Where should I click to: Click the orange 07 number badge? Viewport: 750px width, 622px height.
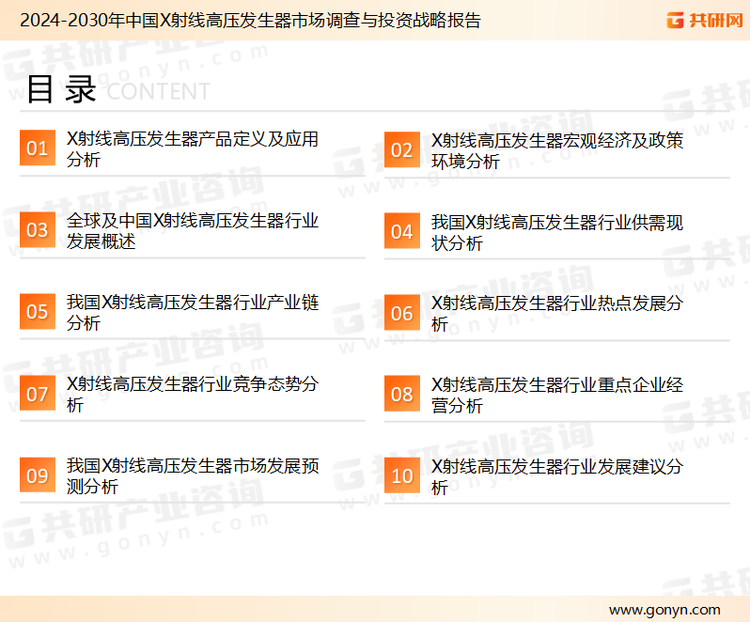[x=37, y=393]
